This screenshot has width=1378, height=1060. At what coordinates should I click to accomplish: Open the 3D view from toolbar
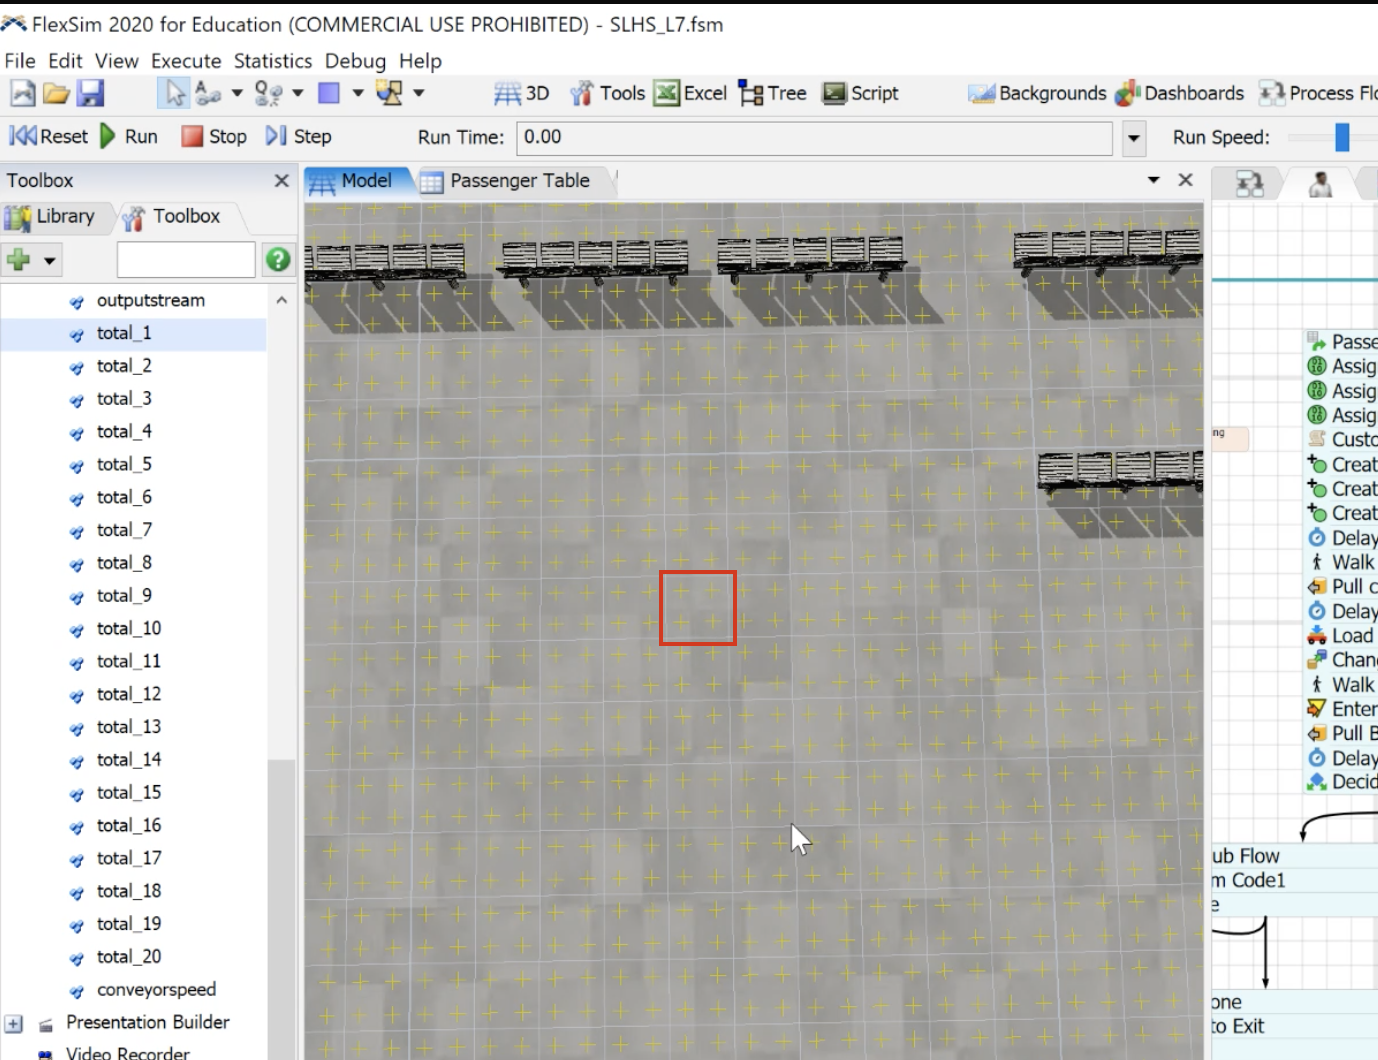(x=522, y=93)
